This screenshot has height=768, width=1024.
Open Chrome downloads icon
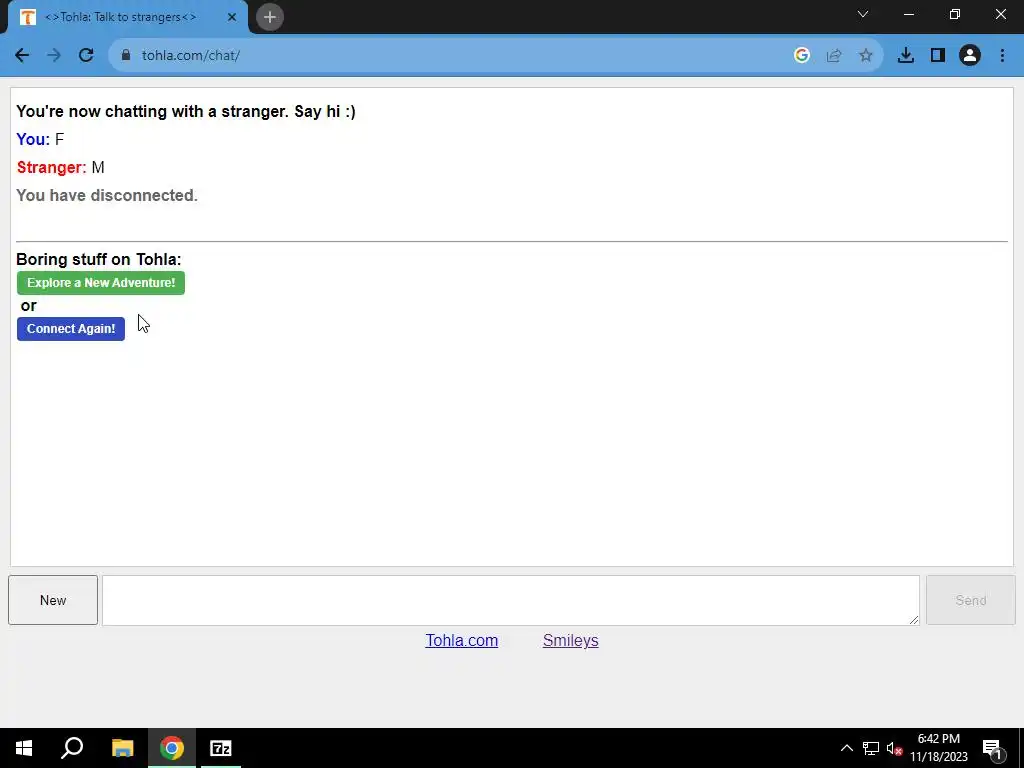pos(906,56)
